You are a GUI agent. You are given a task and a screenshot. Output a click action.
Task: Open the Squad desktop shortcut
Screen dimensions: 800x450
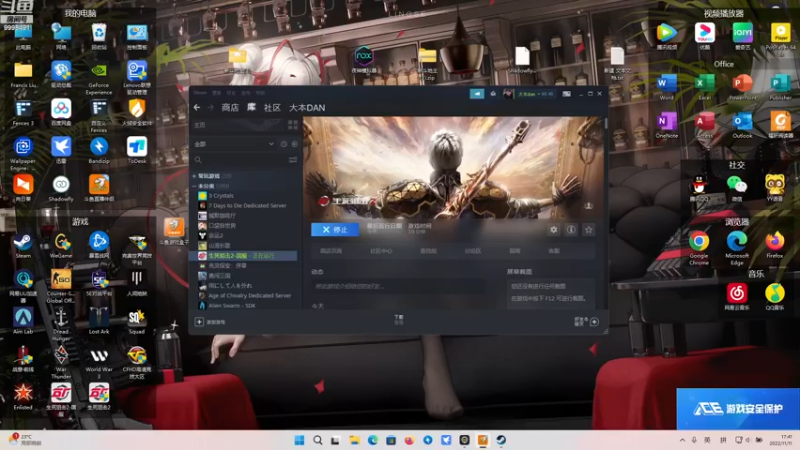pos(137,320)
